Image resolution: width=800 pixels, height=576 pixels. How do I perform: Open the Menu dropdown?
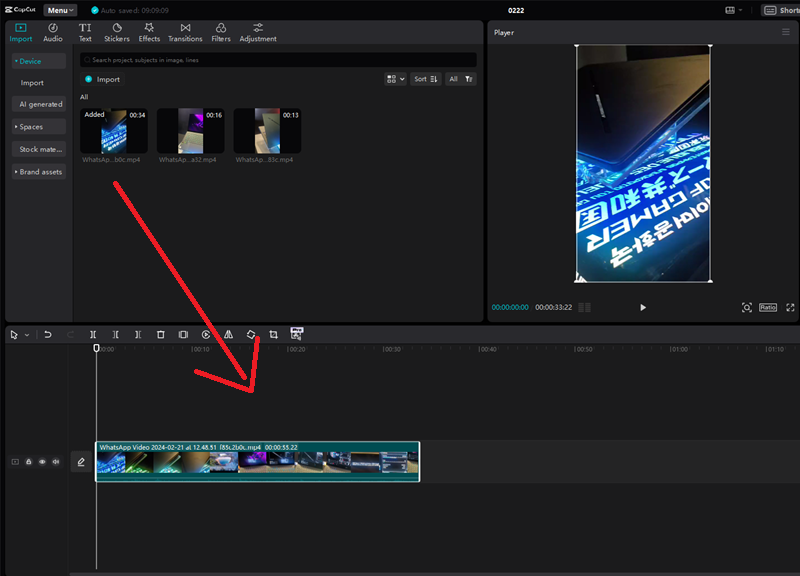[x=60, y=10]
